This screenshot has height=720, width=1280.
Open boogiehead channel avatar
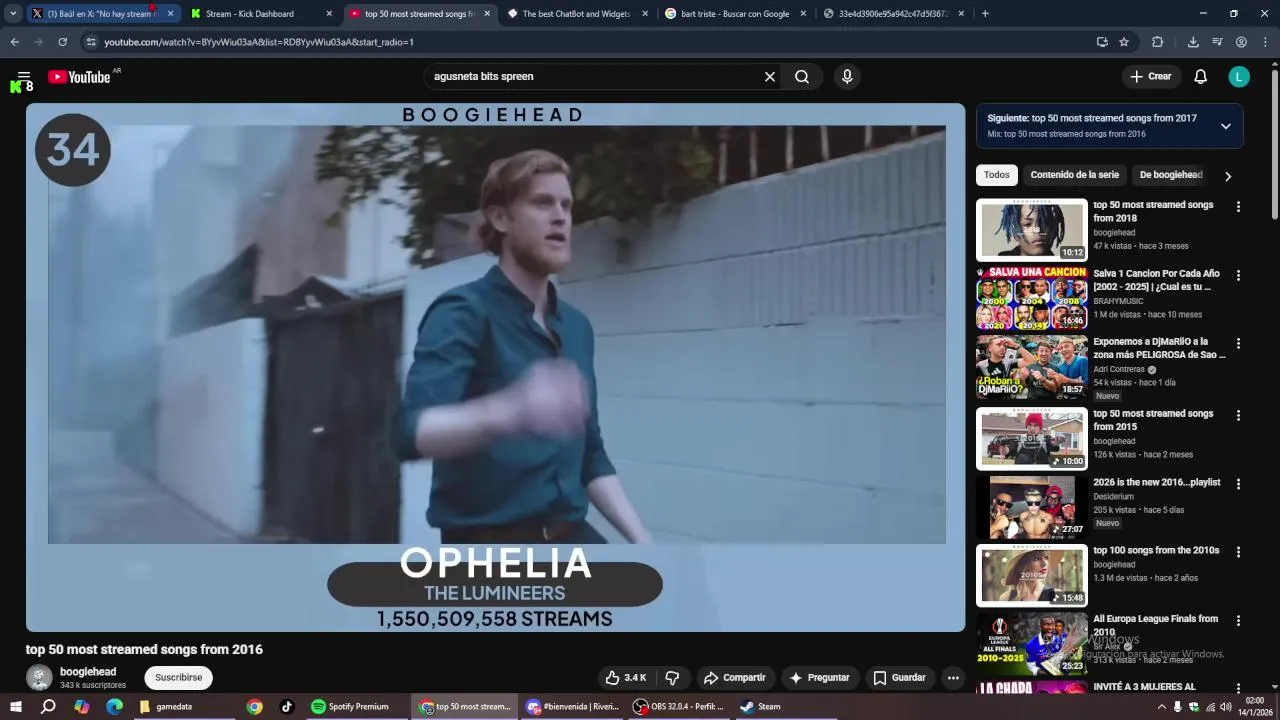[39, 677]
